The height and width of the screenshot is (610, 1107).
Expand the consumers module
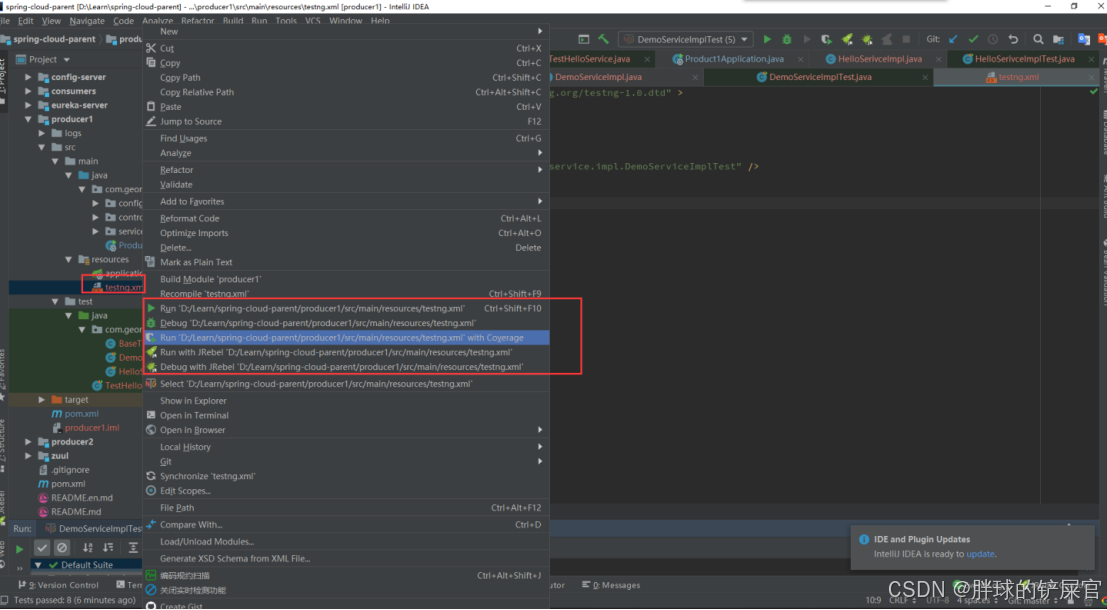28,91
